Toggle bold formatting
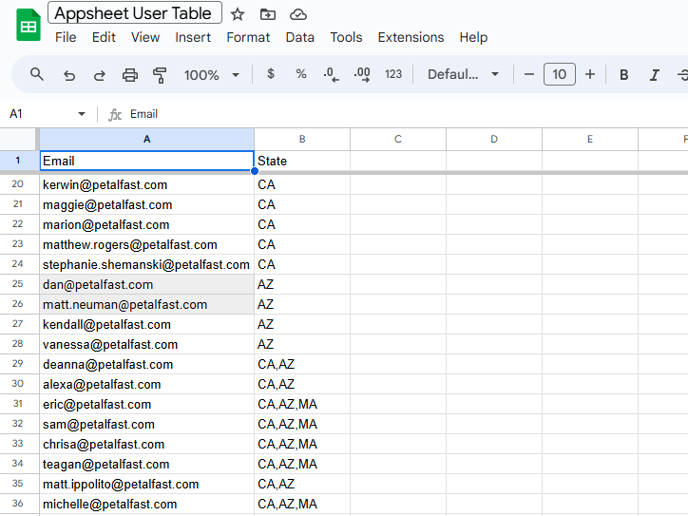Viewport: 688px width, 516px height. tap(624, 75)
